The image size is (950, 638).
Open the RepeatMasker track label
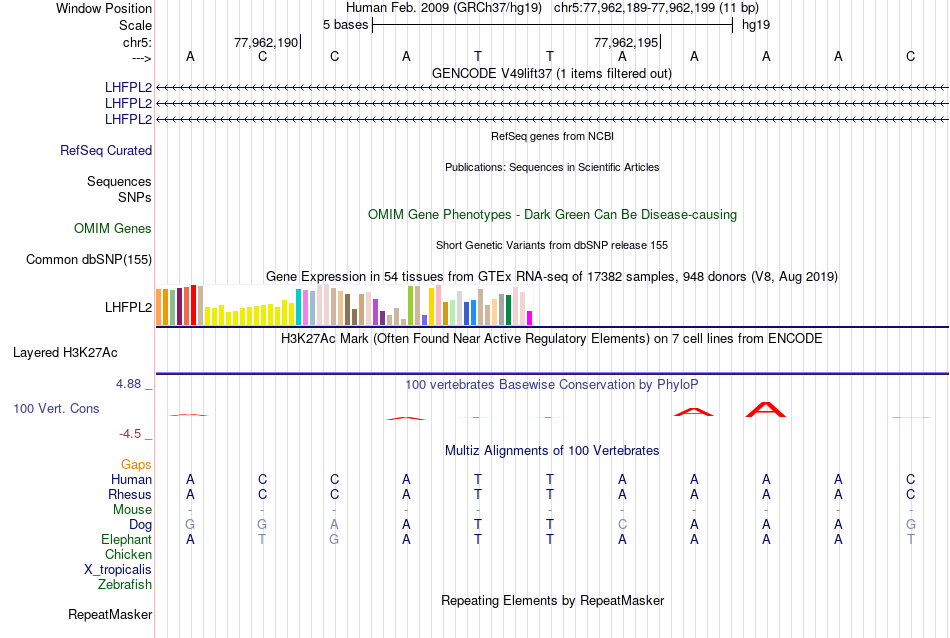click(x=110, y=614)
